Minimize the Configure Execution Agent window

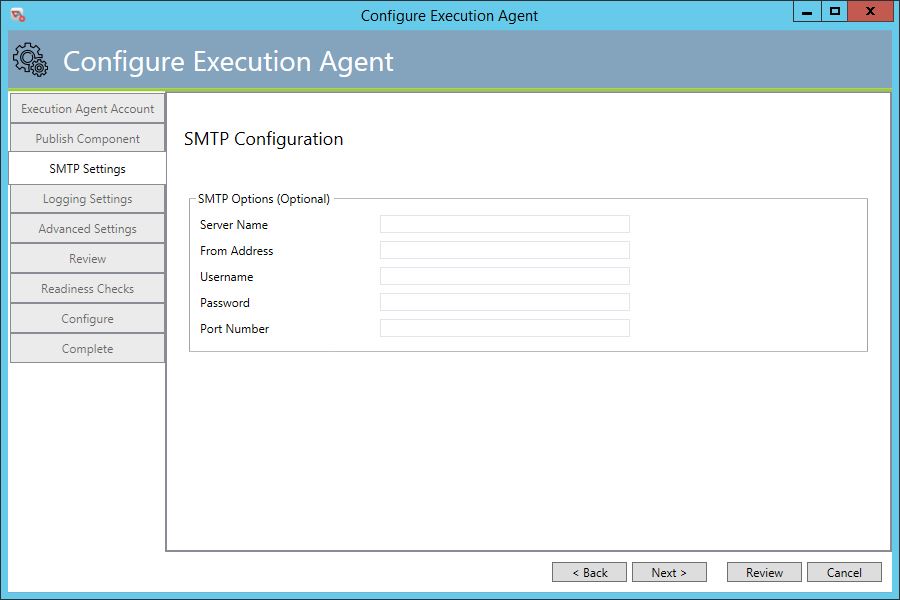tap(807, 11)
